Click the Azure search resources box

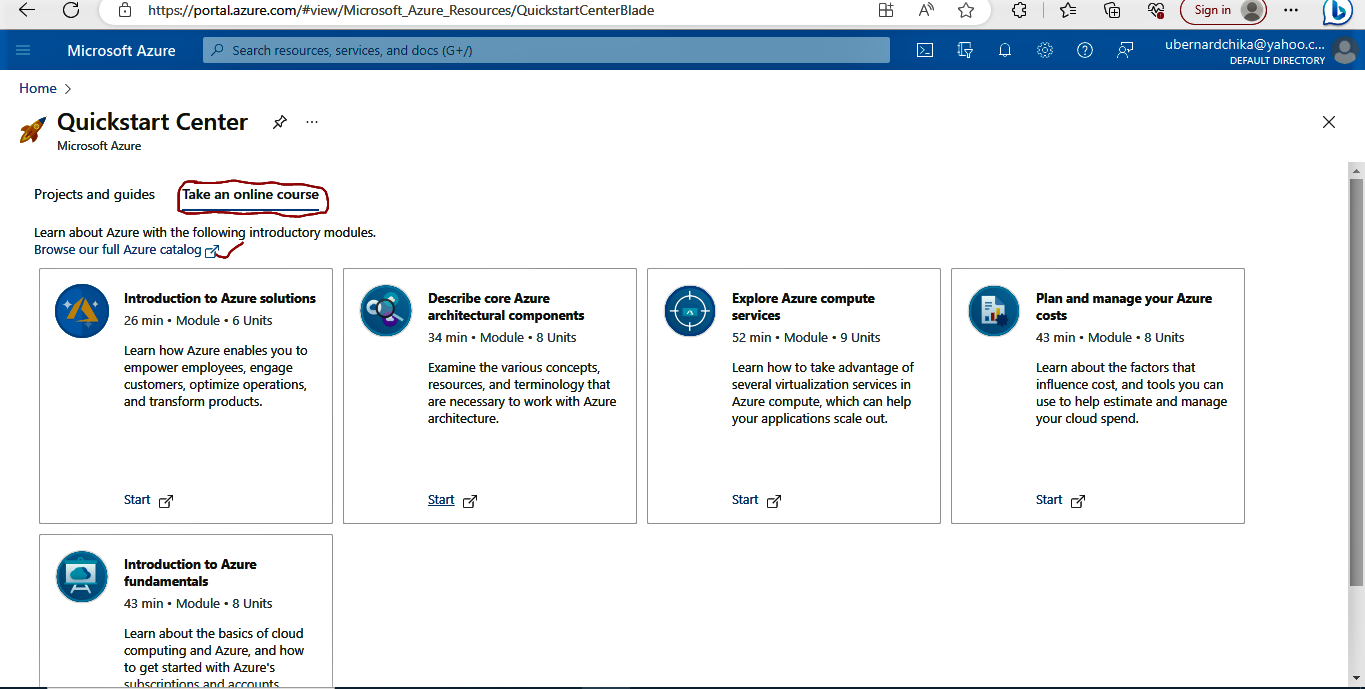(x=546, y=50)
